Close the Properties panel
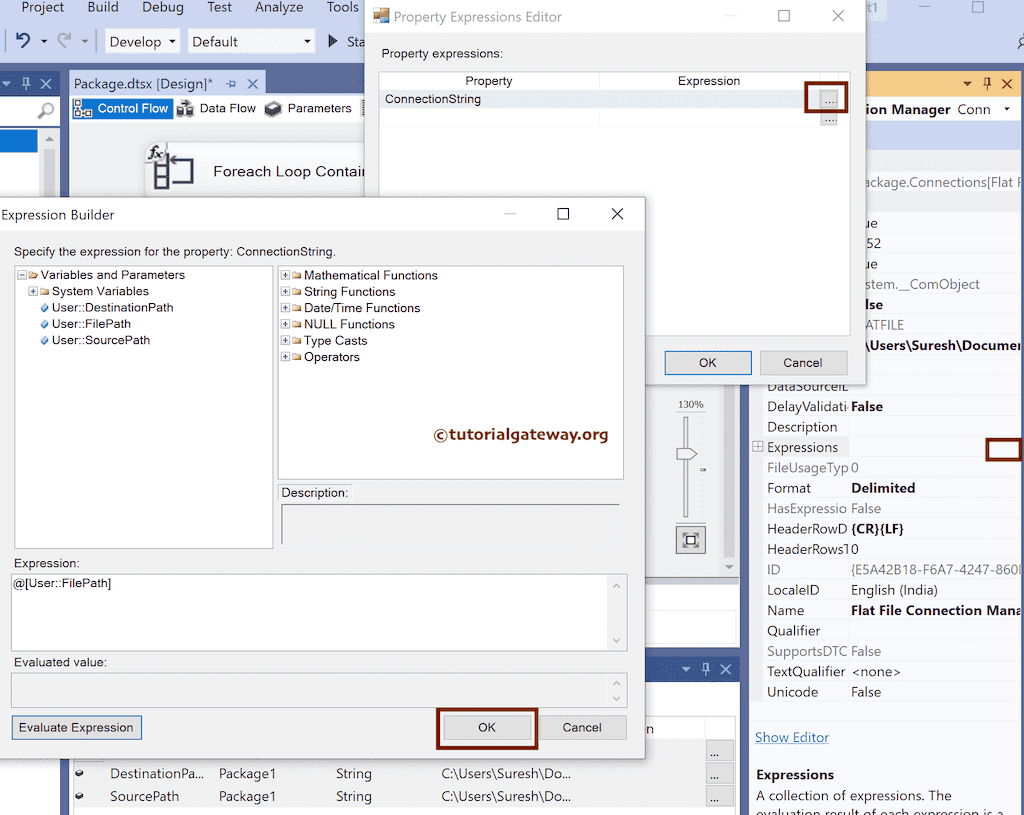This screenshot has width=1024, height=815. click(1007, 84)
